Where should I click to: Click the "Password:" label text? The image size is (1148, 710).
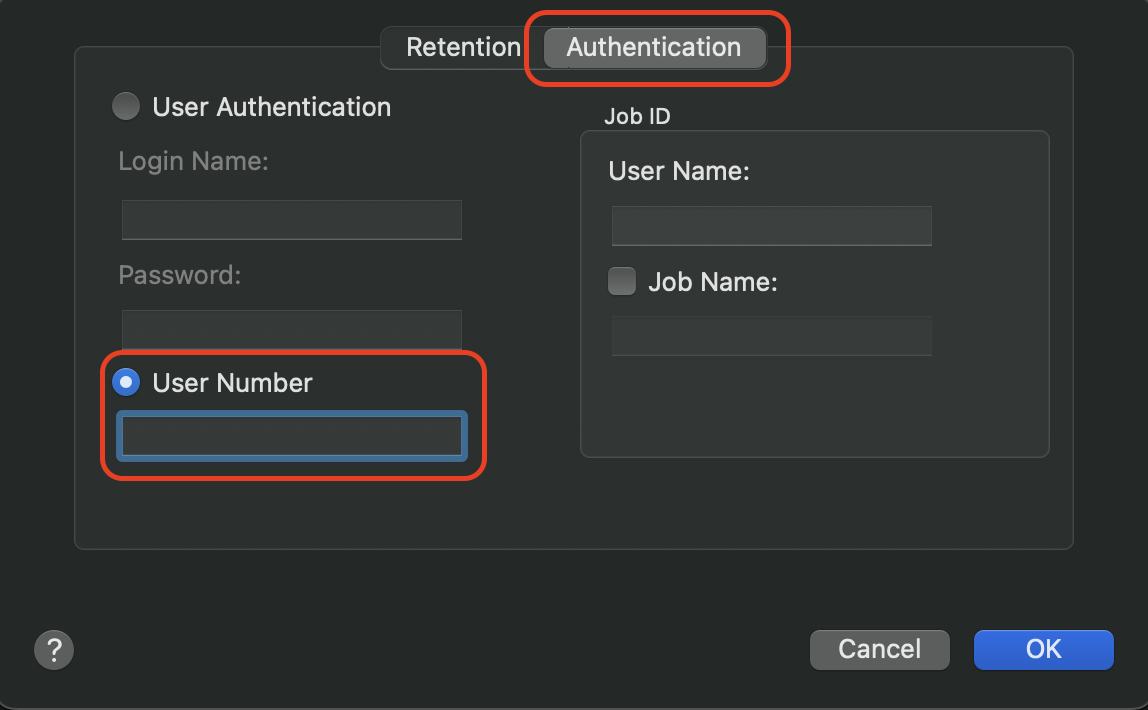pyautogui.click(x=180, y=275)
